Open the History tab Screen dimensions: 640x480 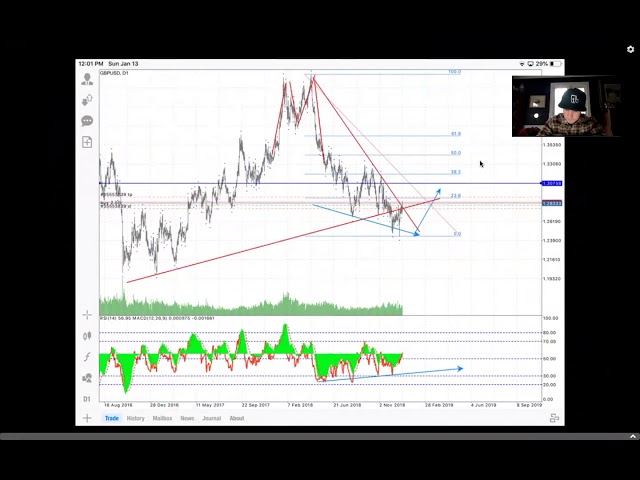point(135,418)
